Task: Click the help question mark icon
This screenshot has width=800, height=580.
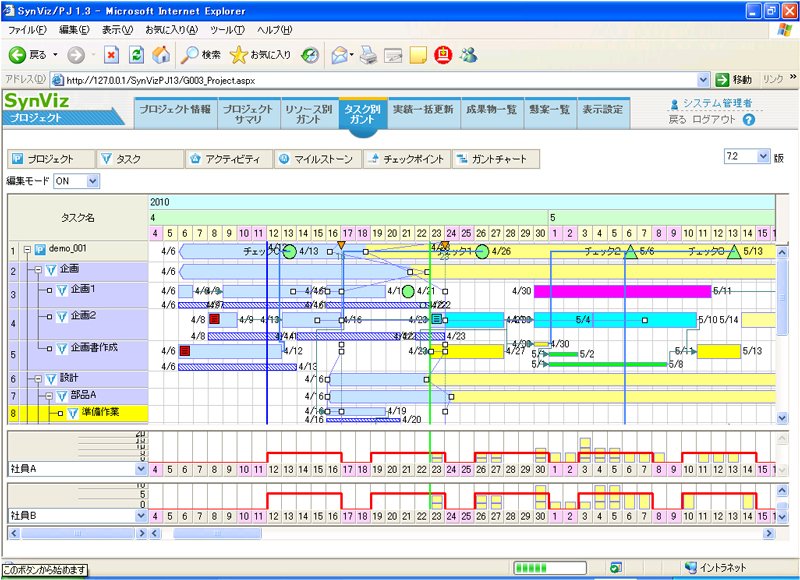Action: 749,120
